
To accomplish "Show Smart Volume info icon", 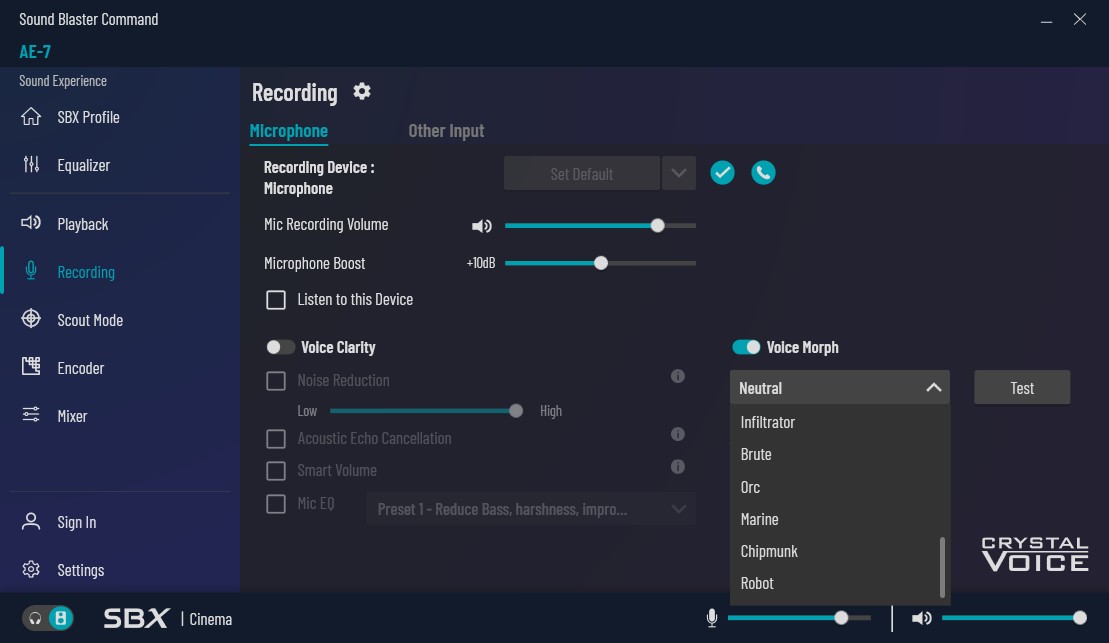I will tap(678, 467).
